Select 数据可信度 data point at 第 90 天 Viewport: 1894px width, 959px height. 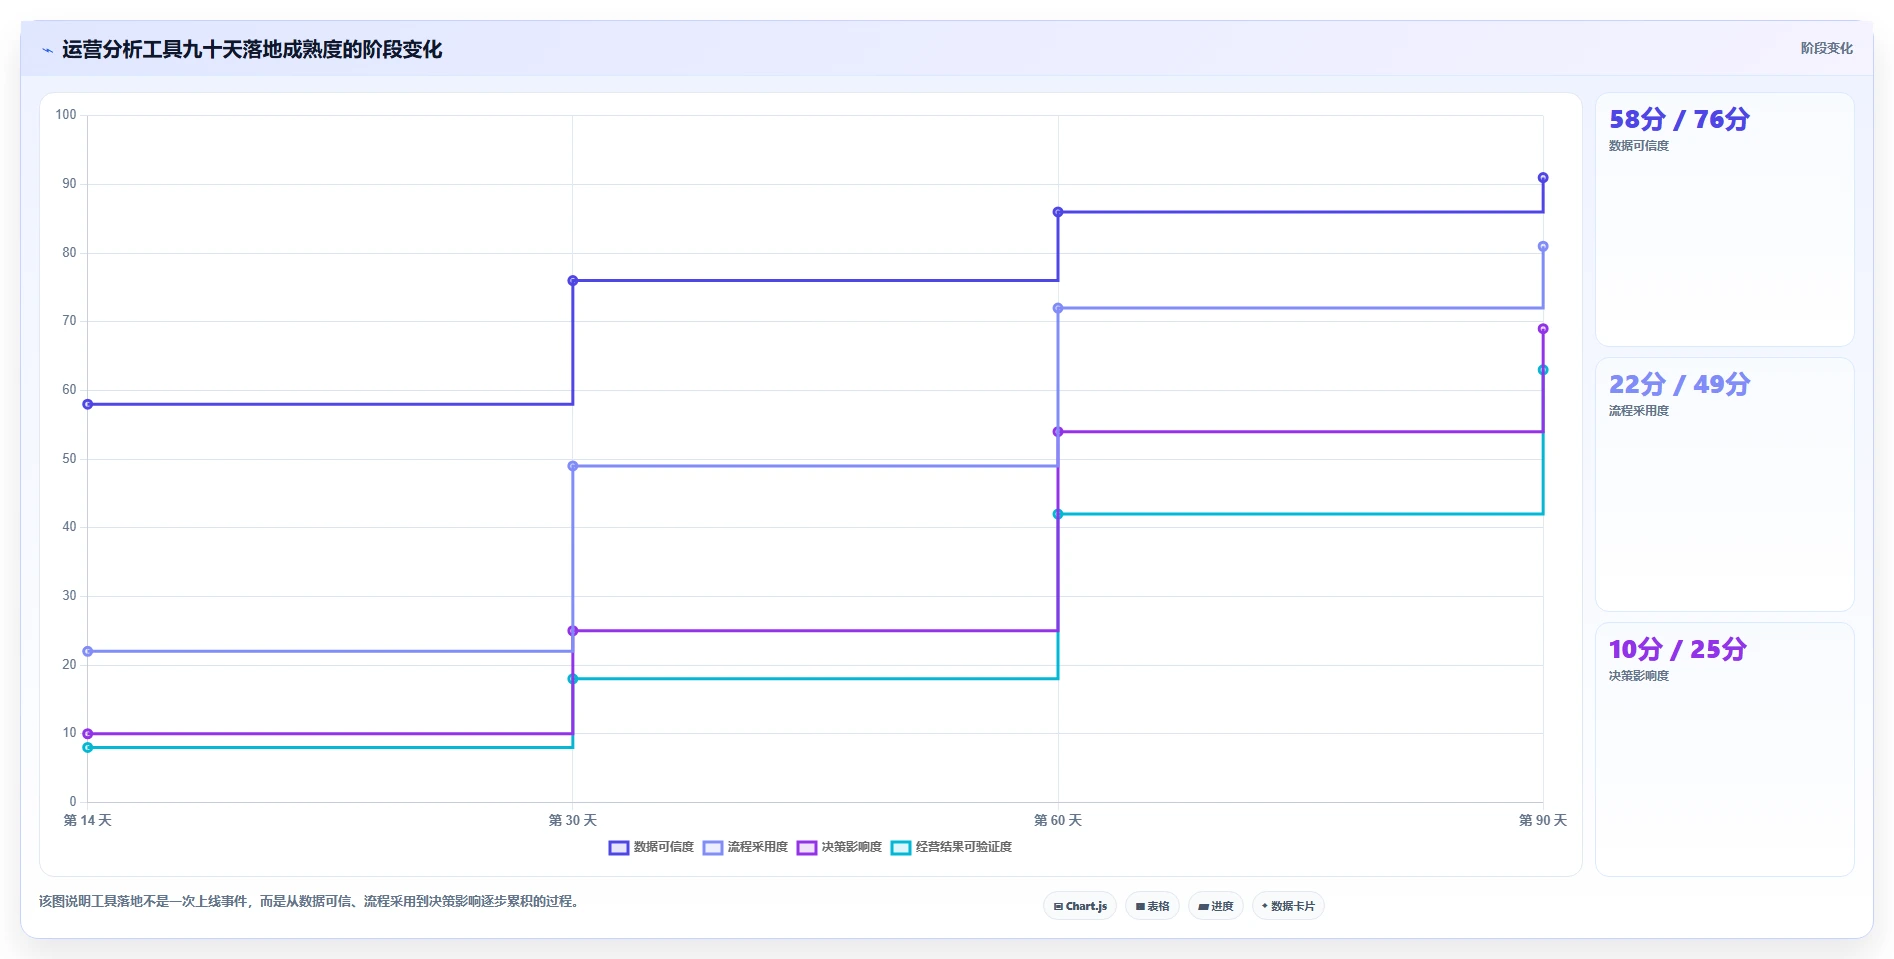click(x=1543, y=178)
